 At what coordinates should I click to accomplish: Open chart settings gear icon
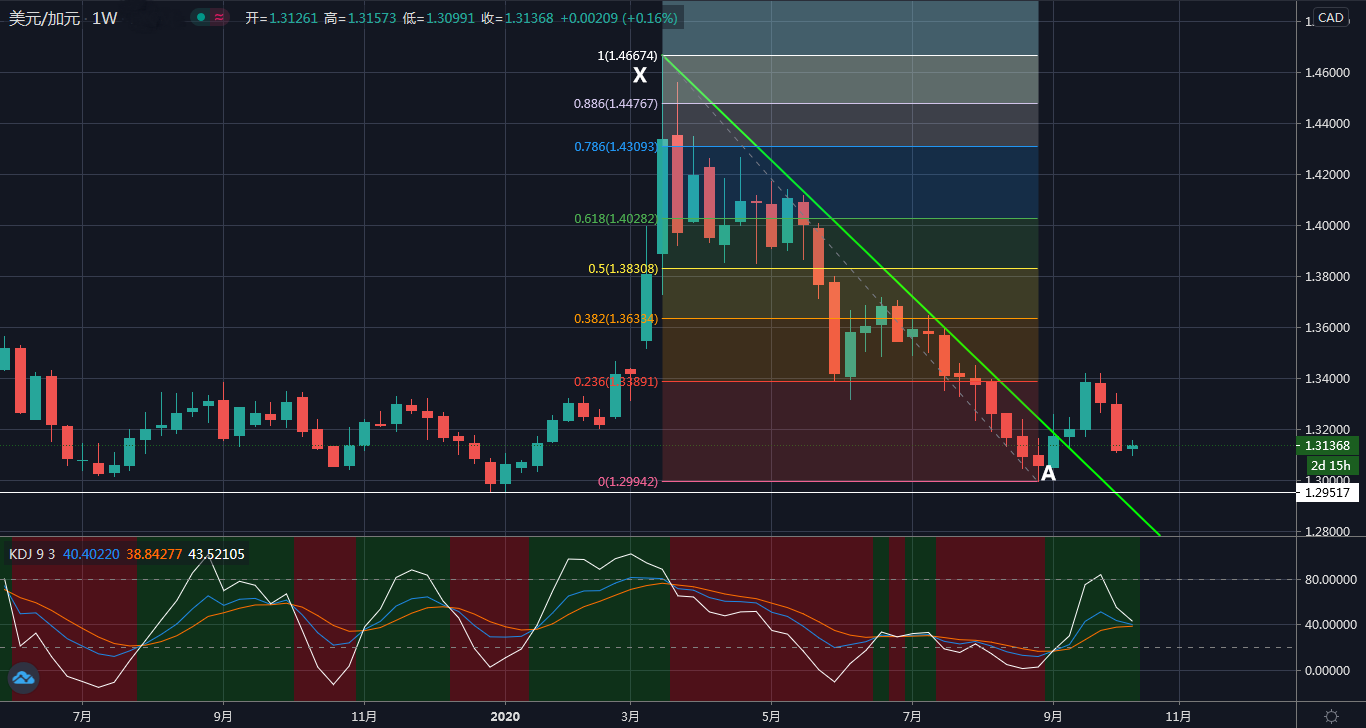click(x=1331, y=716)
